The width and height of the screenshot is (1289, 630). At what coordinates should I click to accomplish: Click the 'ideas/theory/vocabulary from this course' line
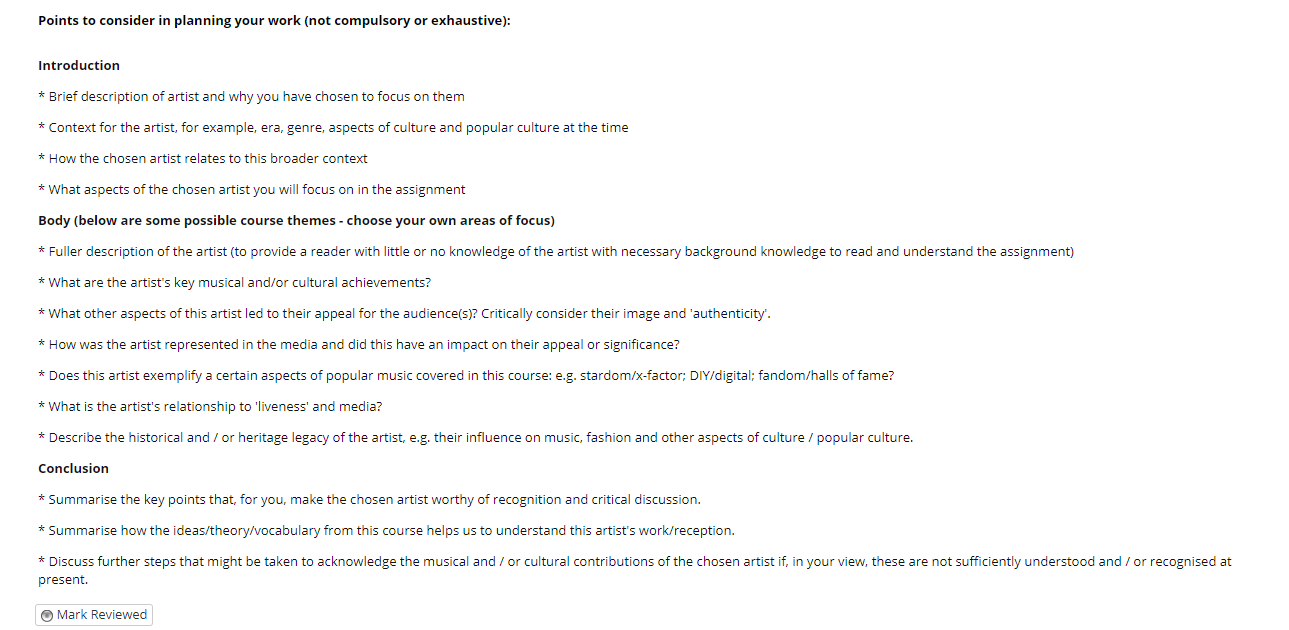click(386, 531)
